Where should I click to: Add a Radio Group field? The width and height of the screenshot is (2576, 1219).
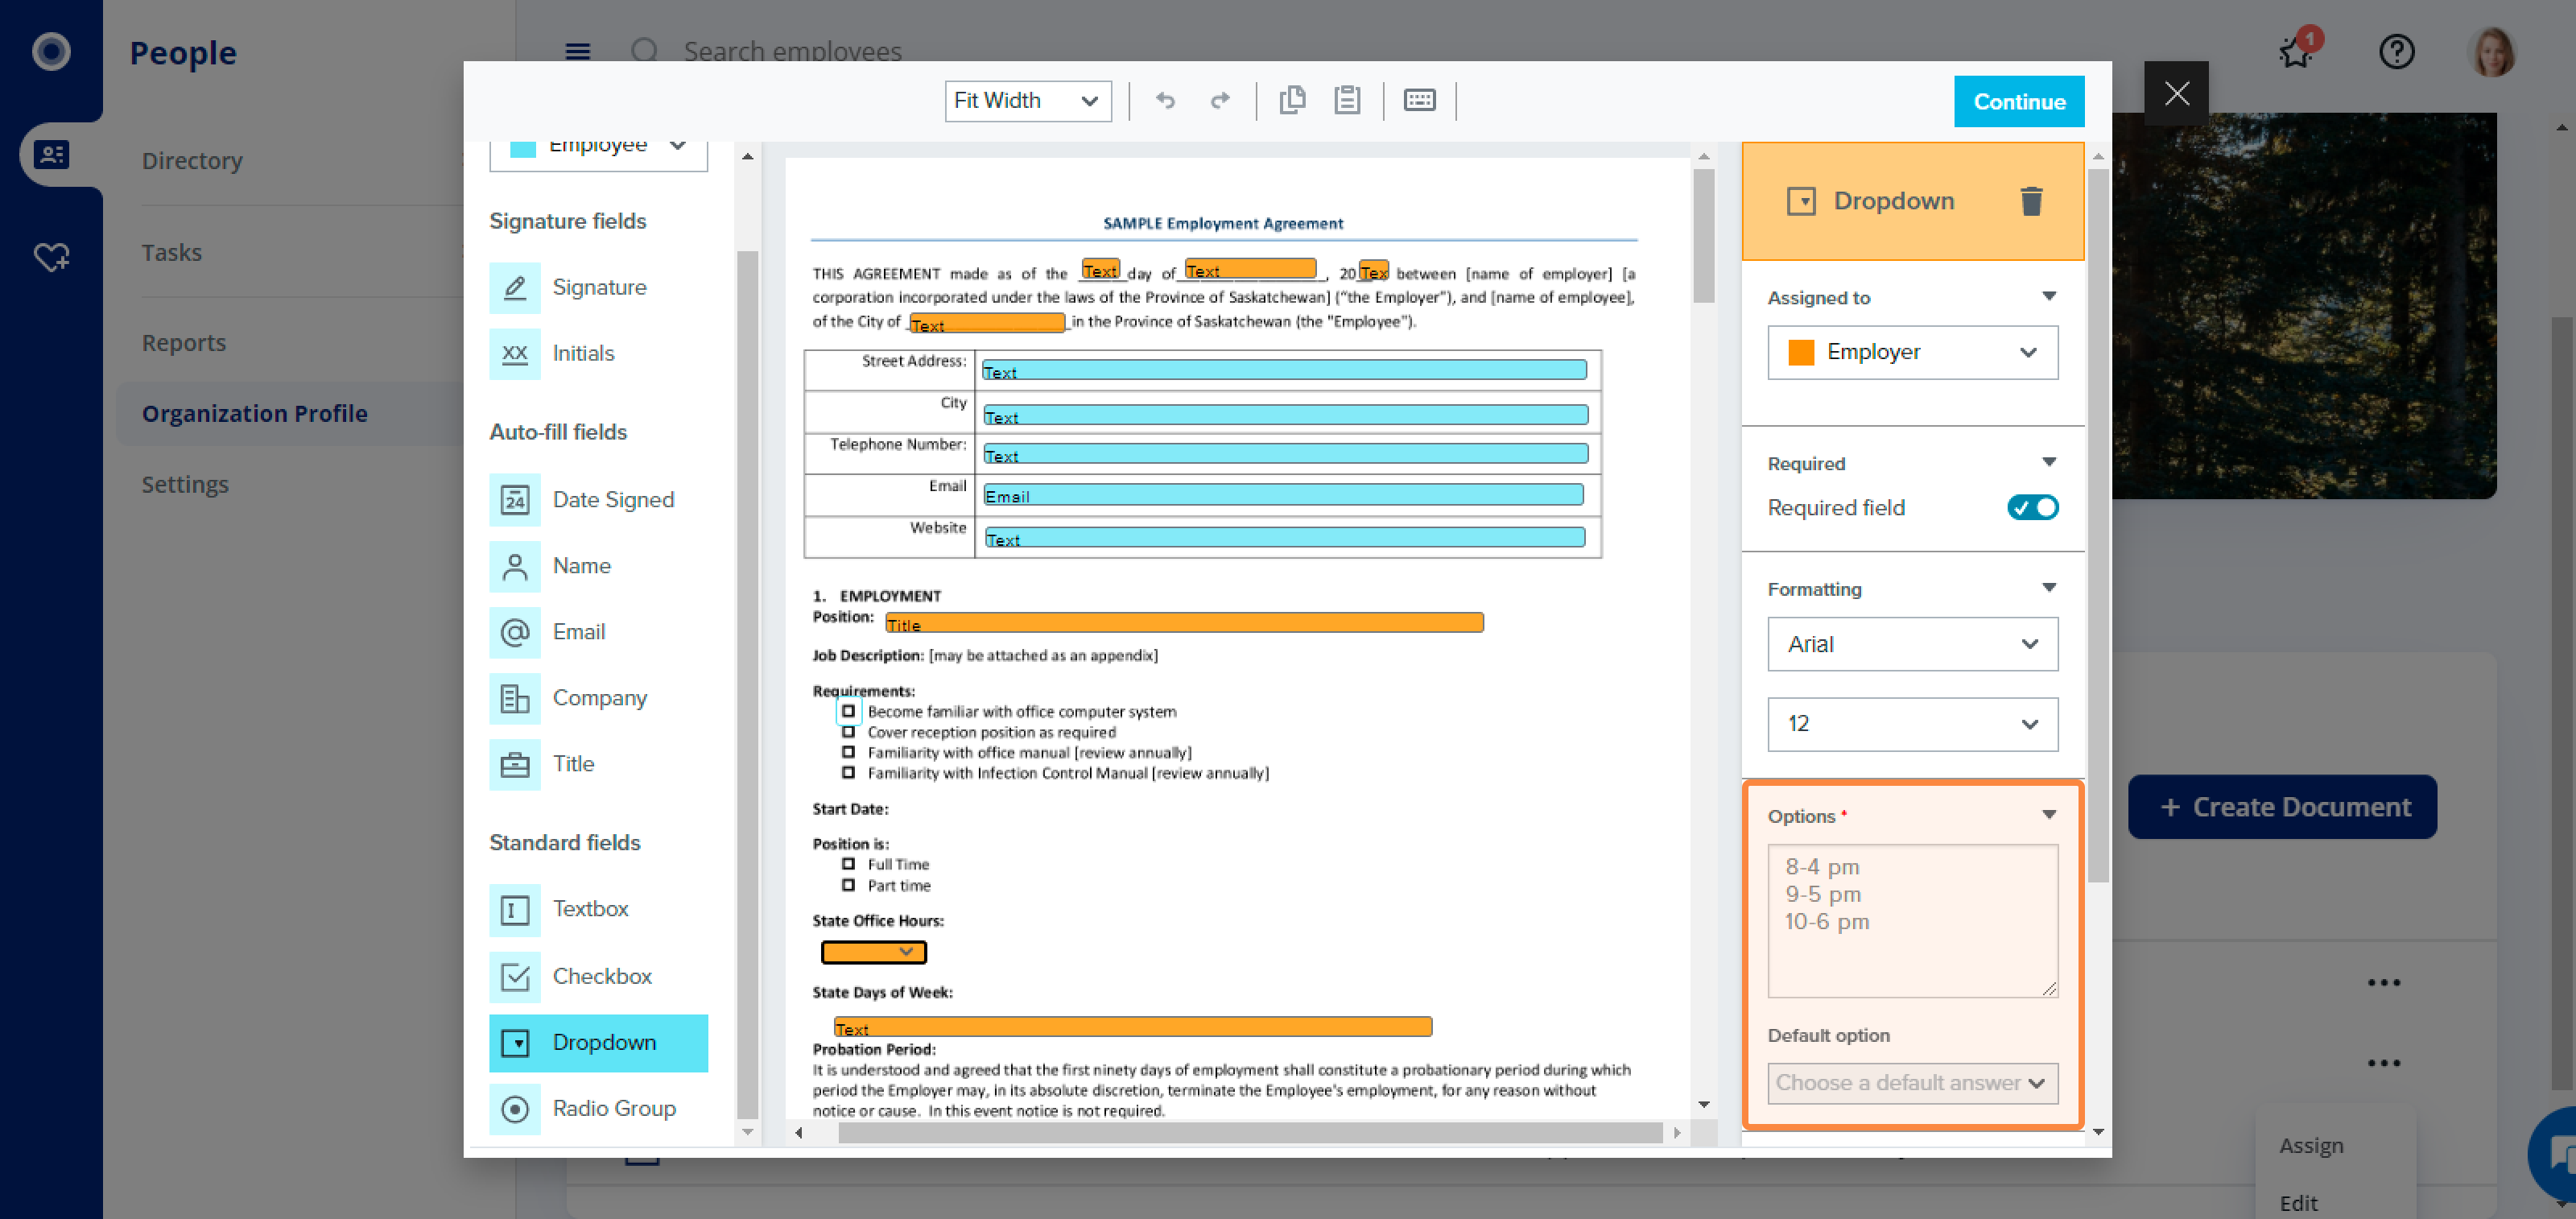pos(598,1109)
